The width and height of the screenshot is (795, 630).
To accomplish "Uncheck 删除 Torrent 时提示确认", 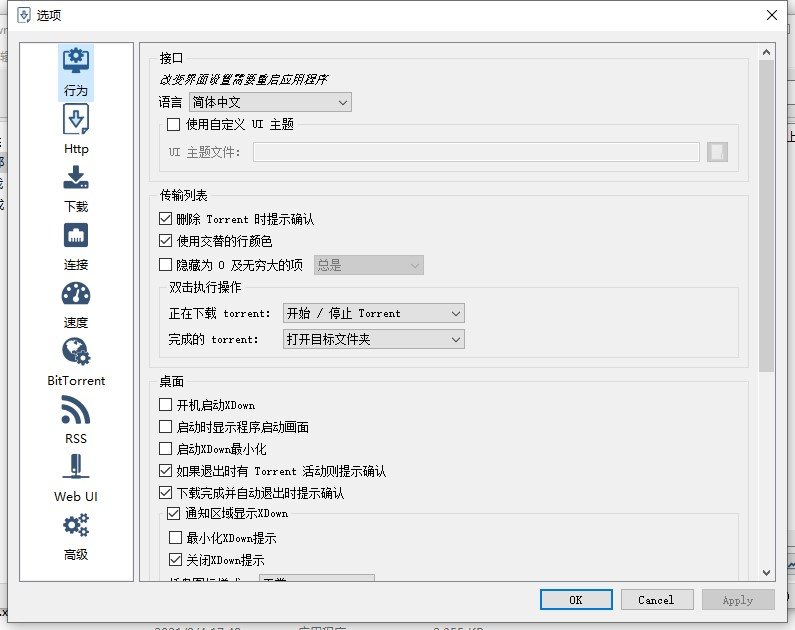I will (165, 219).
